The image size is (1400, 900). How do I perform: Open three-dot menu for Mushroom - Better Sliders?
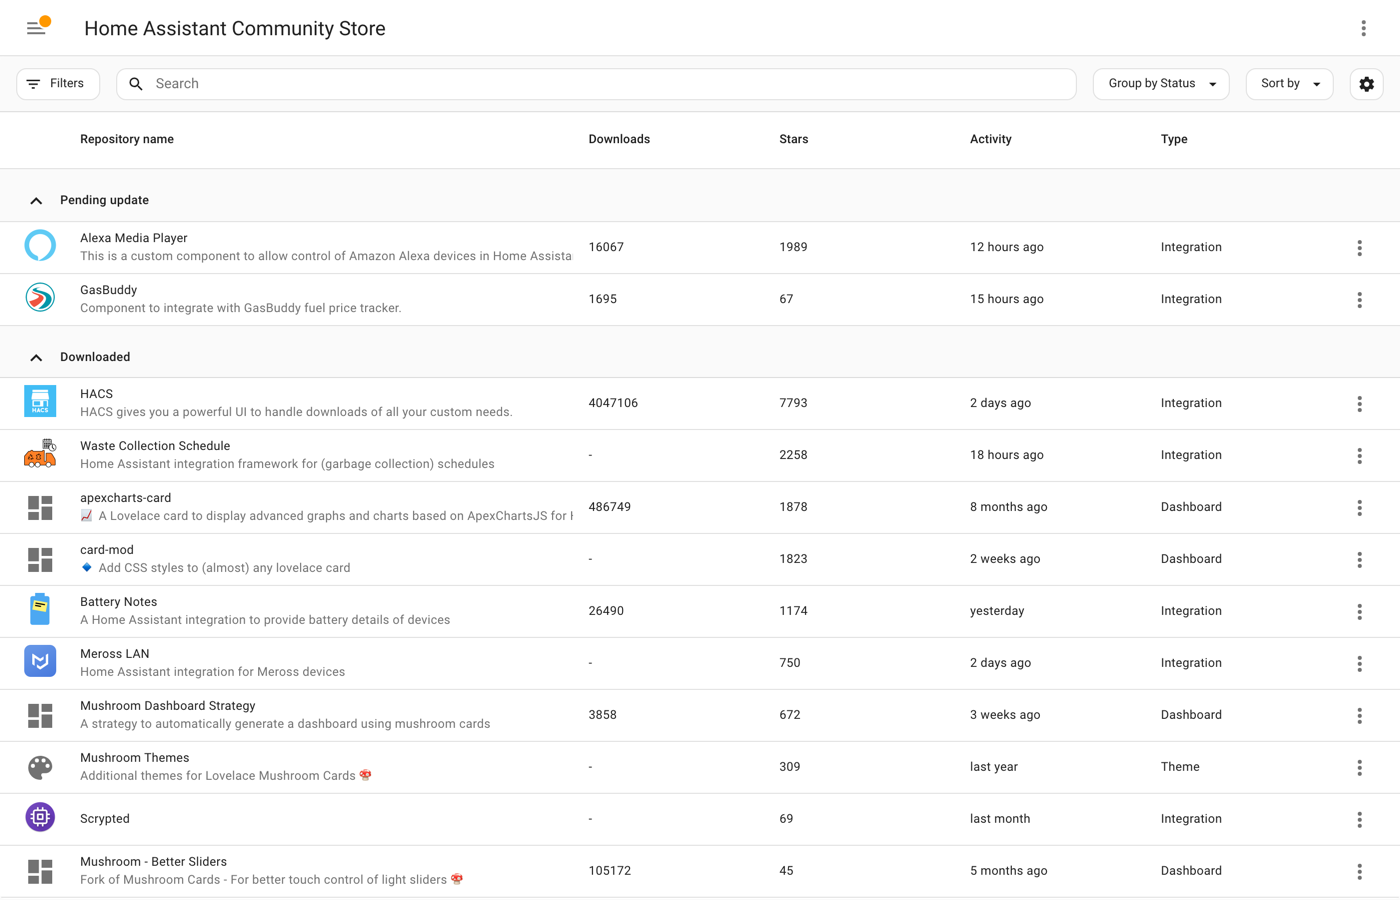coord(1359,872)
